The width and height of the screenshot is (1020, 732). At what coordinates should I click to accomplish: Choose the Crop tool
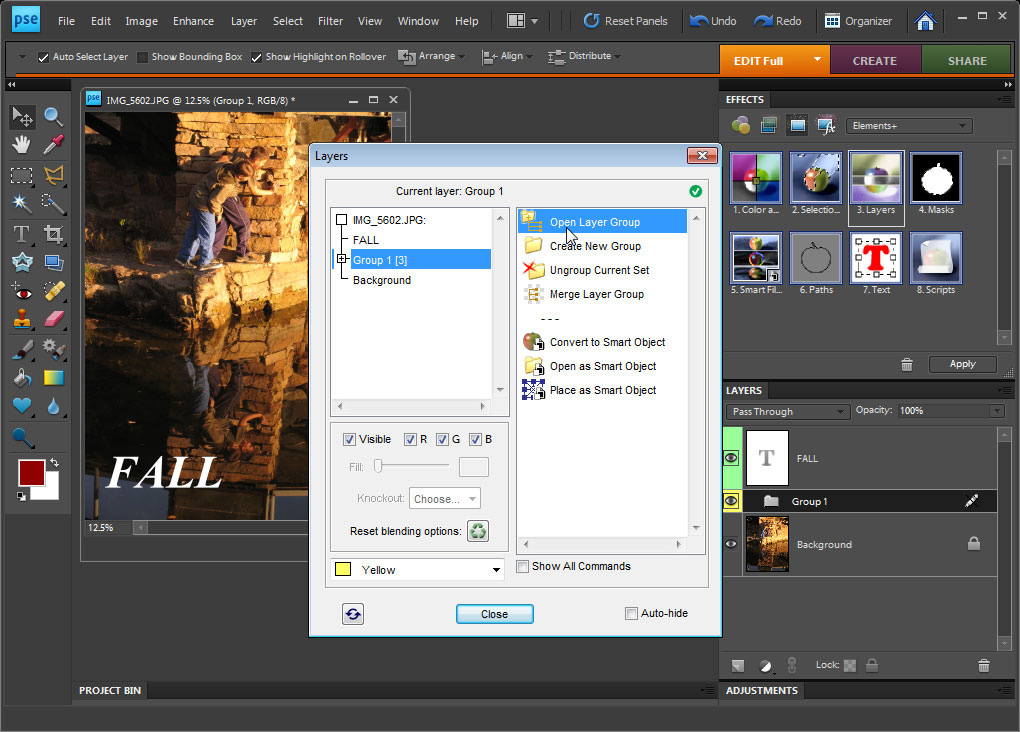click(53, 234)
